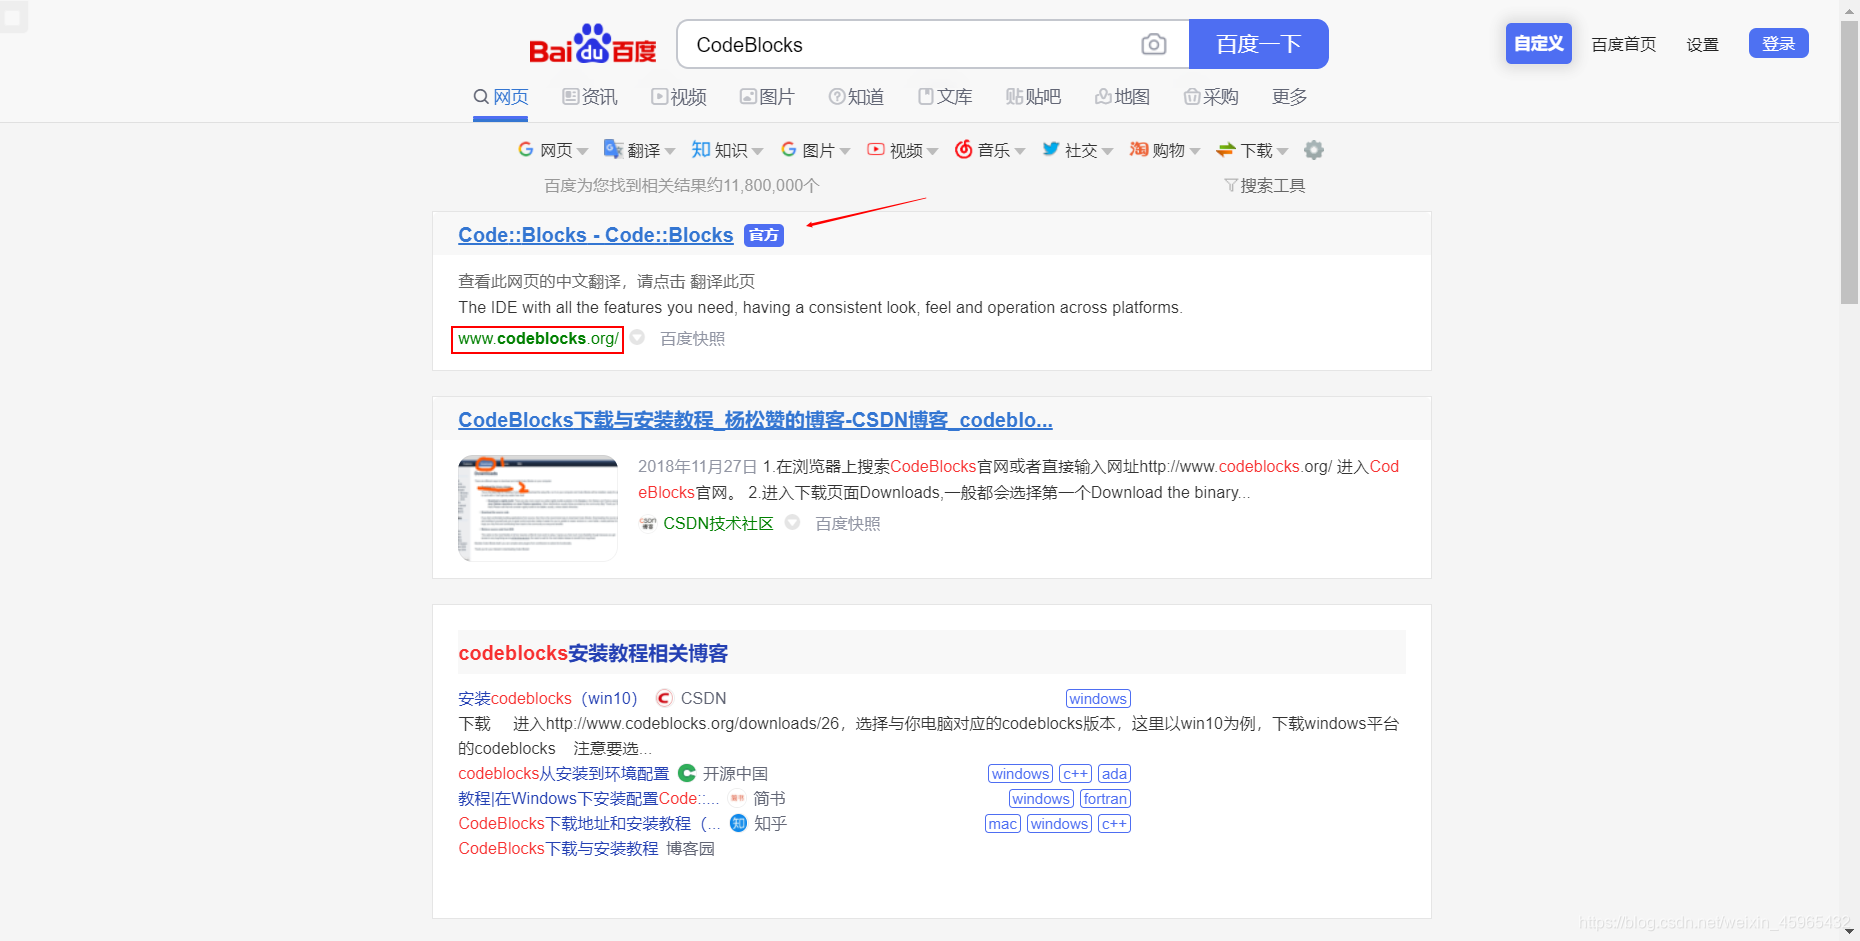Click windows tag beside CSDN entry

pos(1098,699)
